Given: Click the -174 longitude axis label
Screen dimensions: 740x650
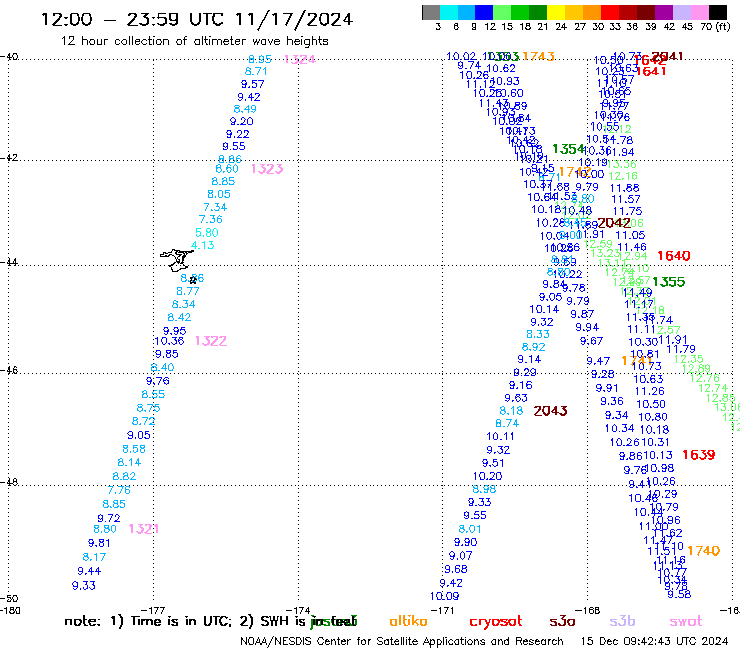Looking at the screenshot, I should point(298,610).
